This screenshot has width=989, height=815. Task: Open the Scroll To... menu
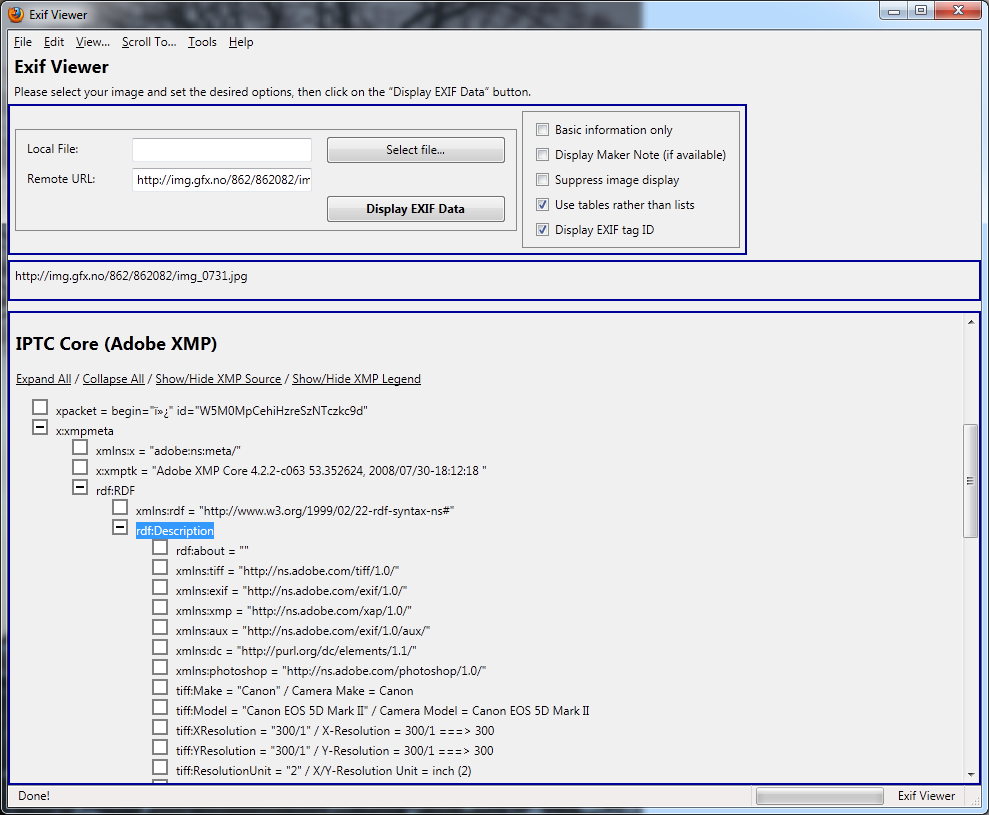click(x=149, y=42)
